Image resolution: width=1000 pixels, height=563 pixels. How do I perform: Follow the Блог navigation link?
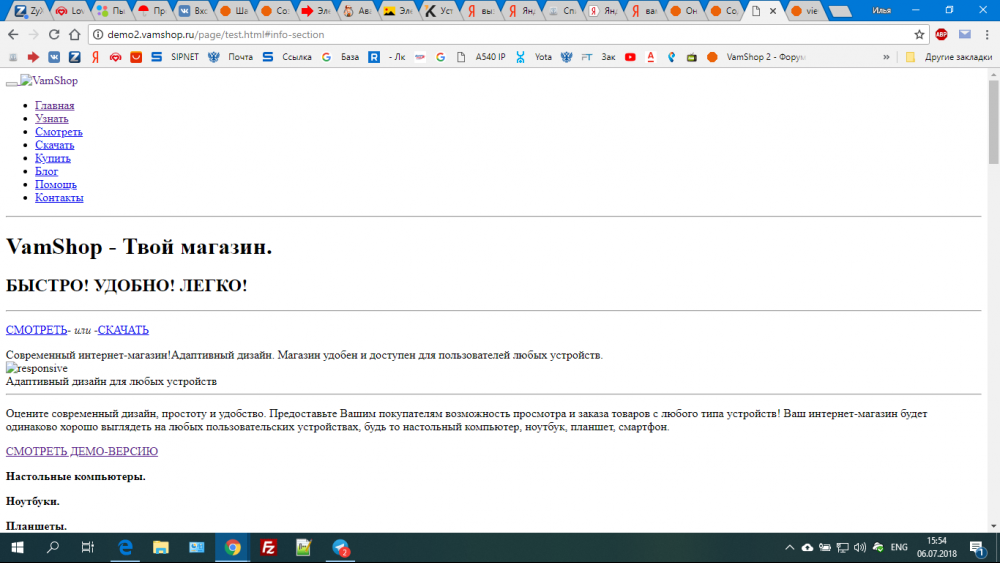47,172
